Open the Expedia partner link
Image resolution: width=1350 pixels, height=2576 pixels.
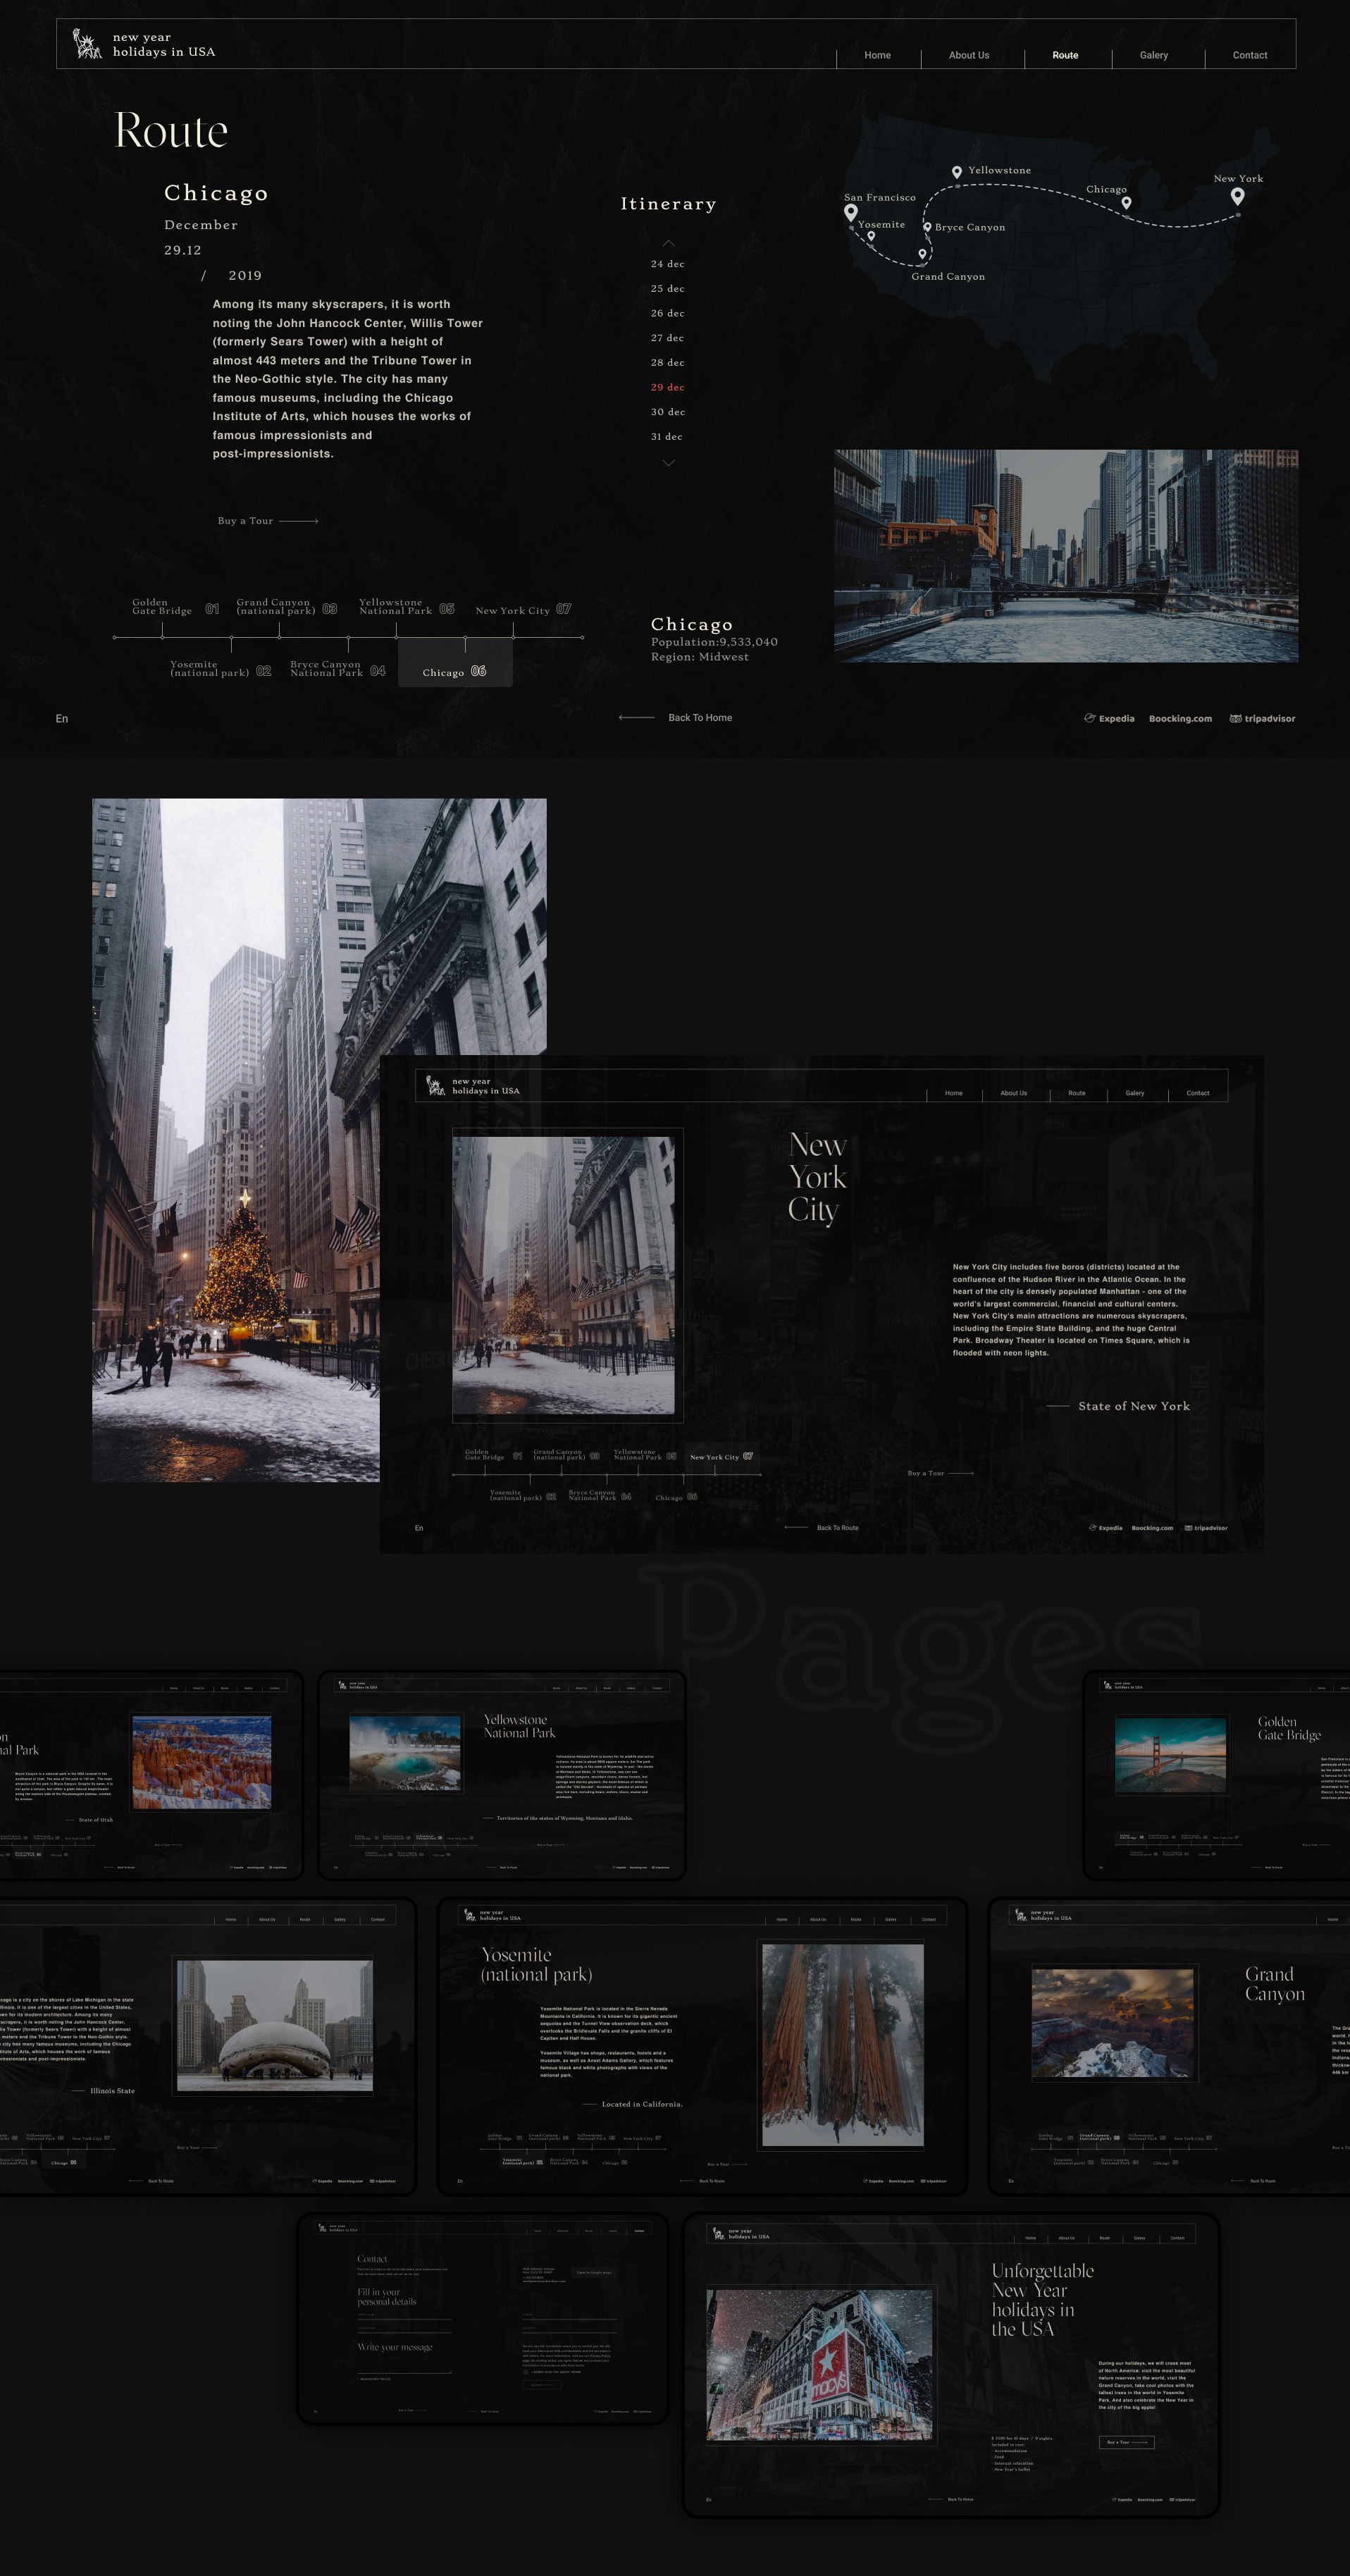tap(1109, 719)
